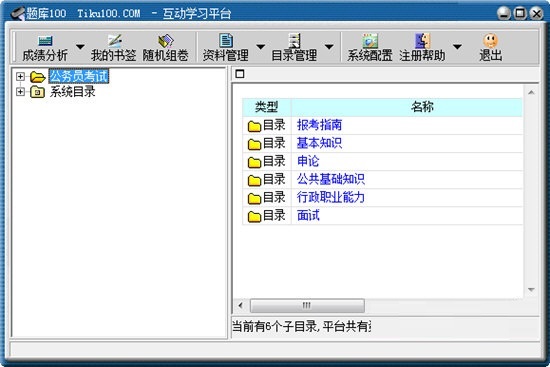Click the vertical scrollbar down arrow
The height and width of the screenshot is (367, 550).
click(531, 290)
